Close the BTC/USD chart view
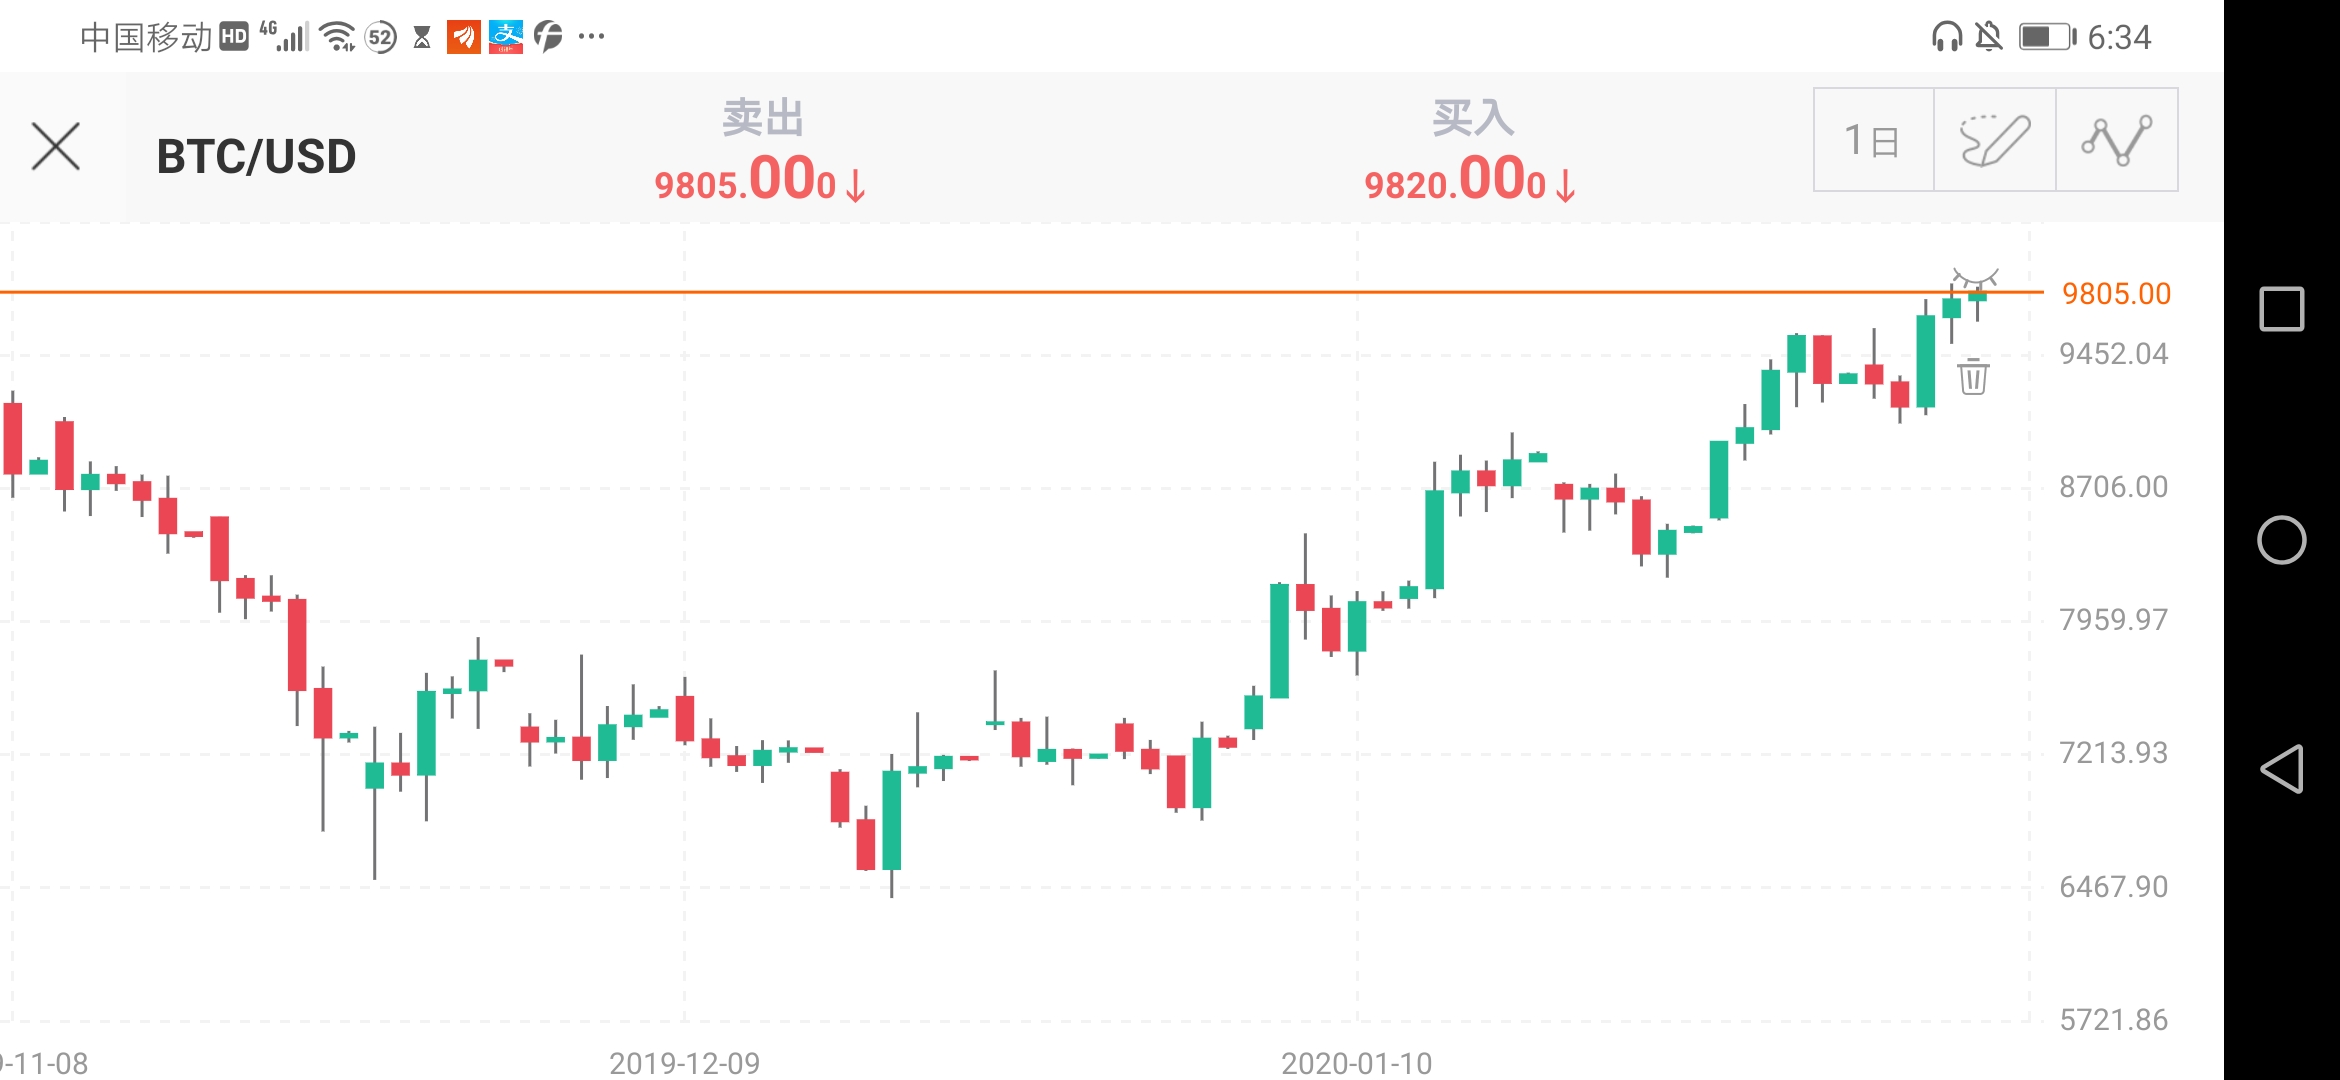 pos(56,147)
